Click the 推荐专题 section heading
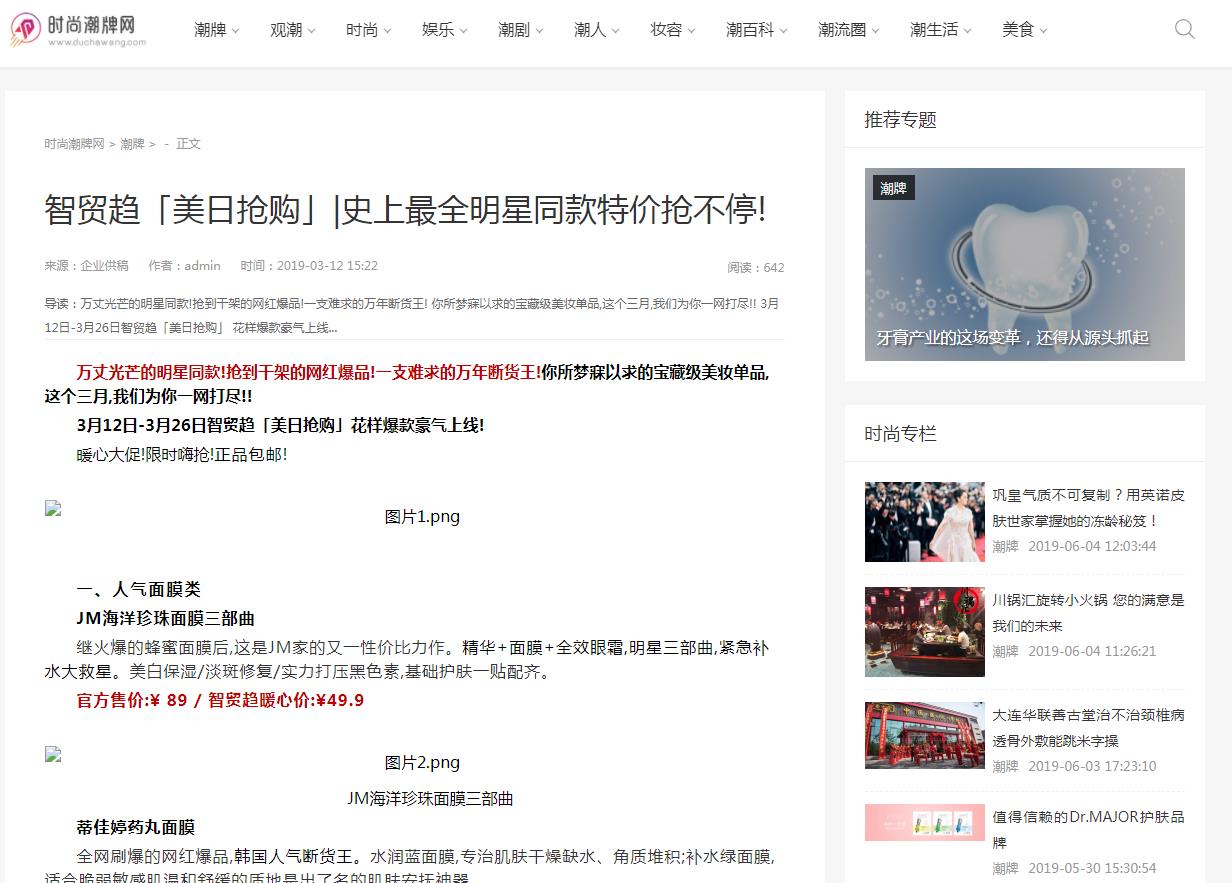This screenshot has height=883, width=1232. [x=900, y=120]
